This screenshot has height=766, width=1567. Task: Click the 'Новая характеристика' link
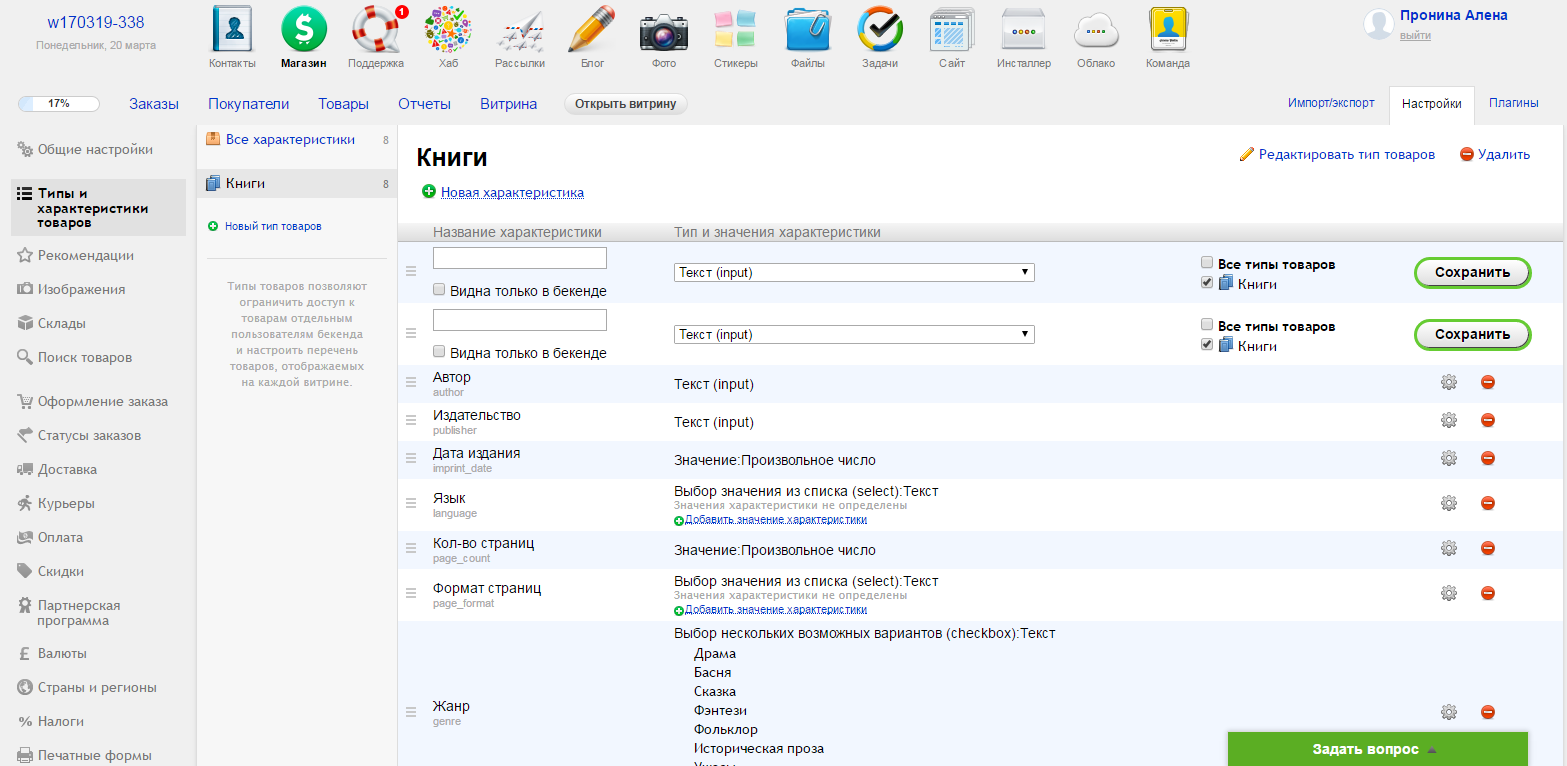tap(512, 192)
